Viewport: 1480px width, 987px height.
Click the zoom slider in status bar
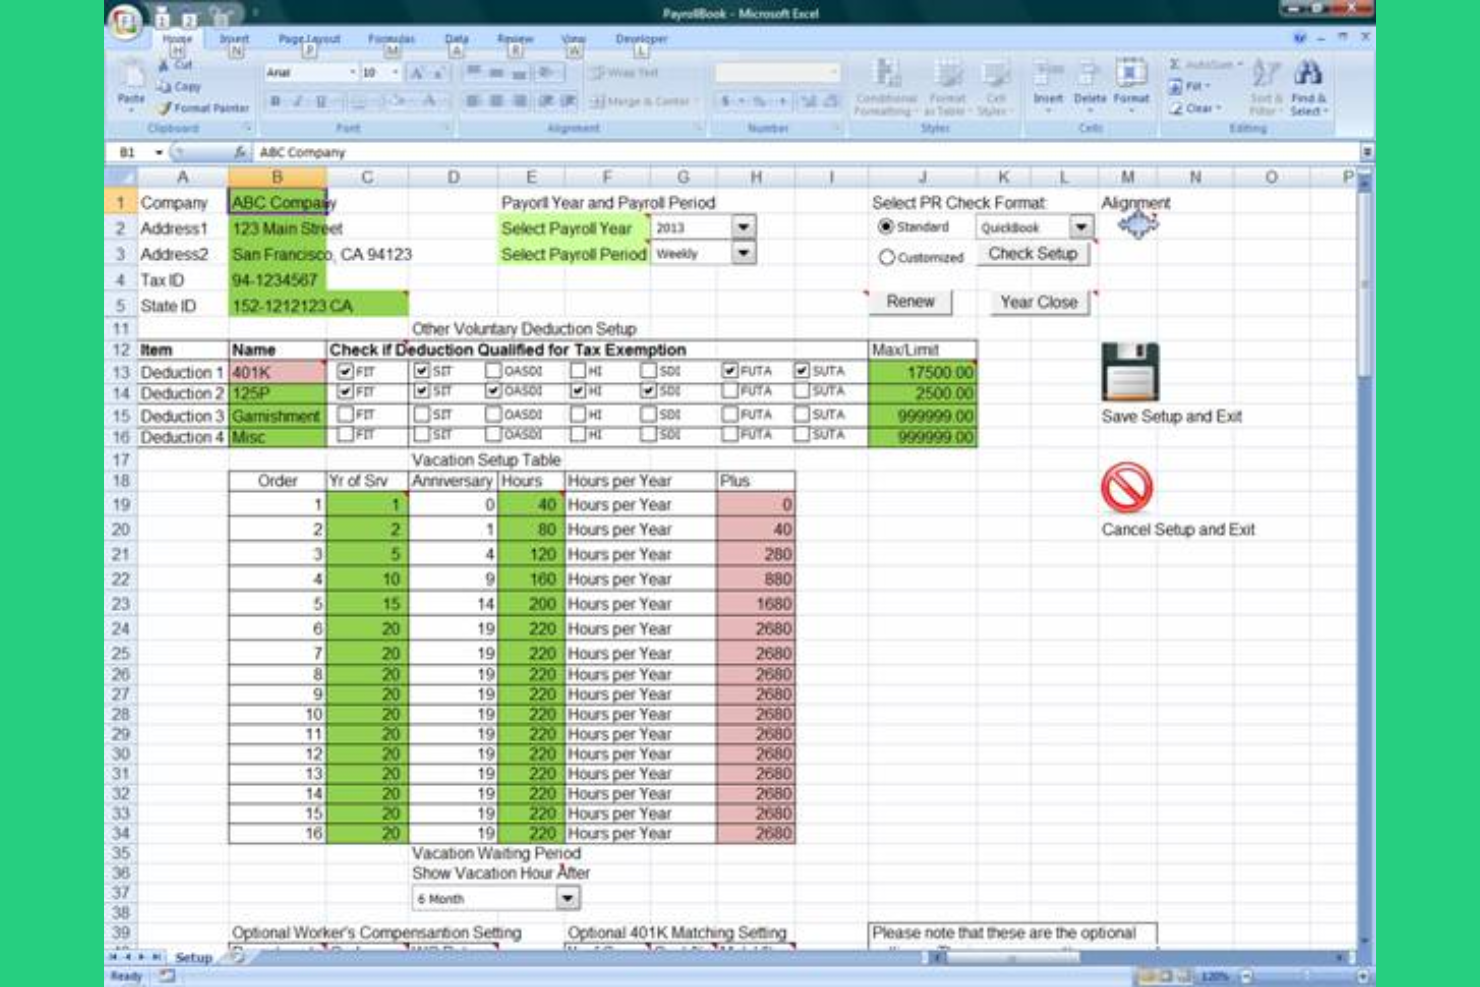tap(1305, 976)
